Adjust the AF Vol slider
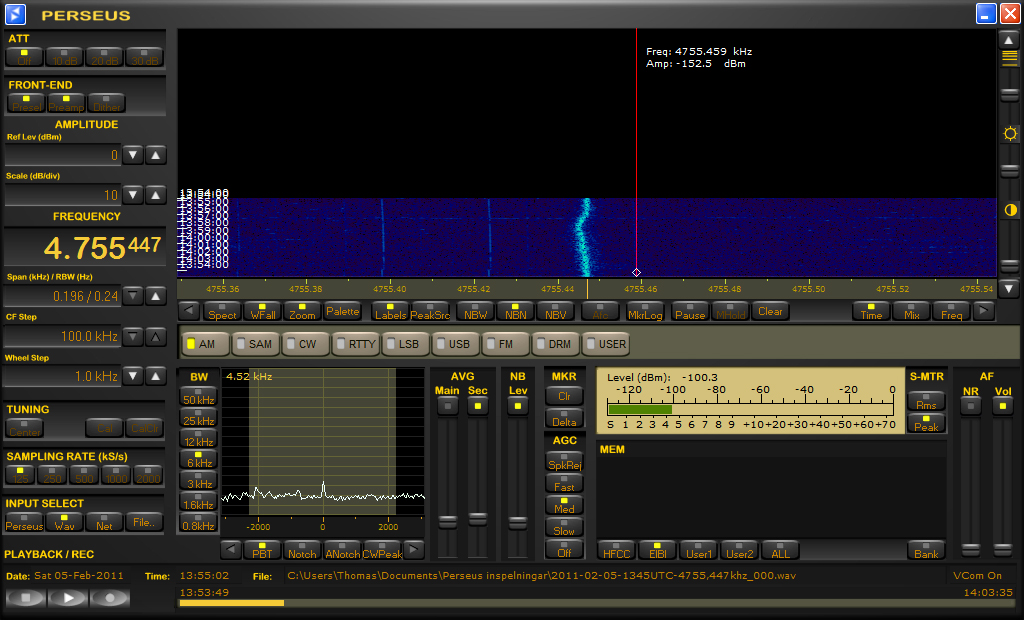Screen dimensions: 1024x620 (x=1002, y=549)
